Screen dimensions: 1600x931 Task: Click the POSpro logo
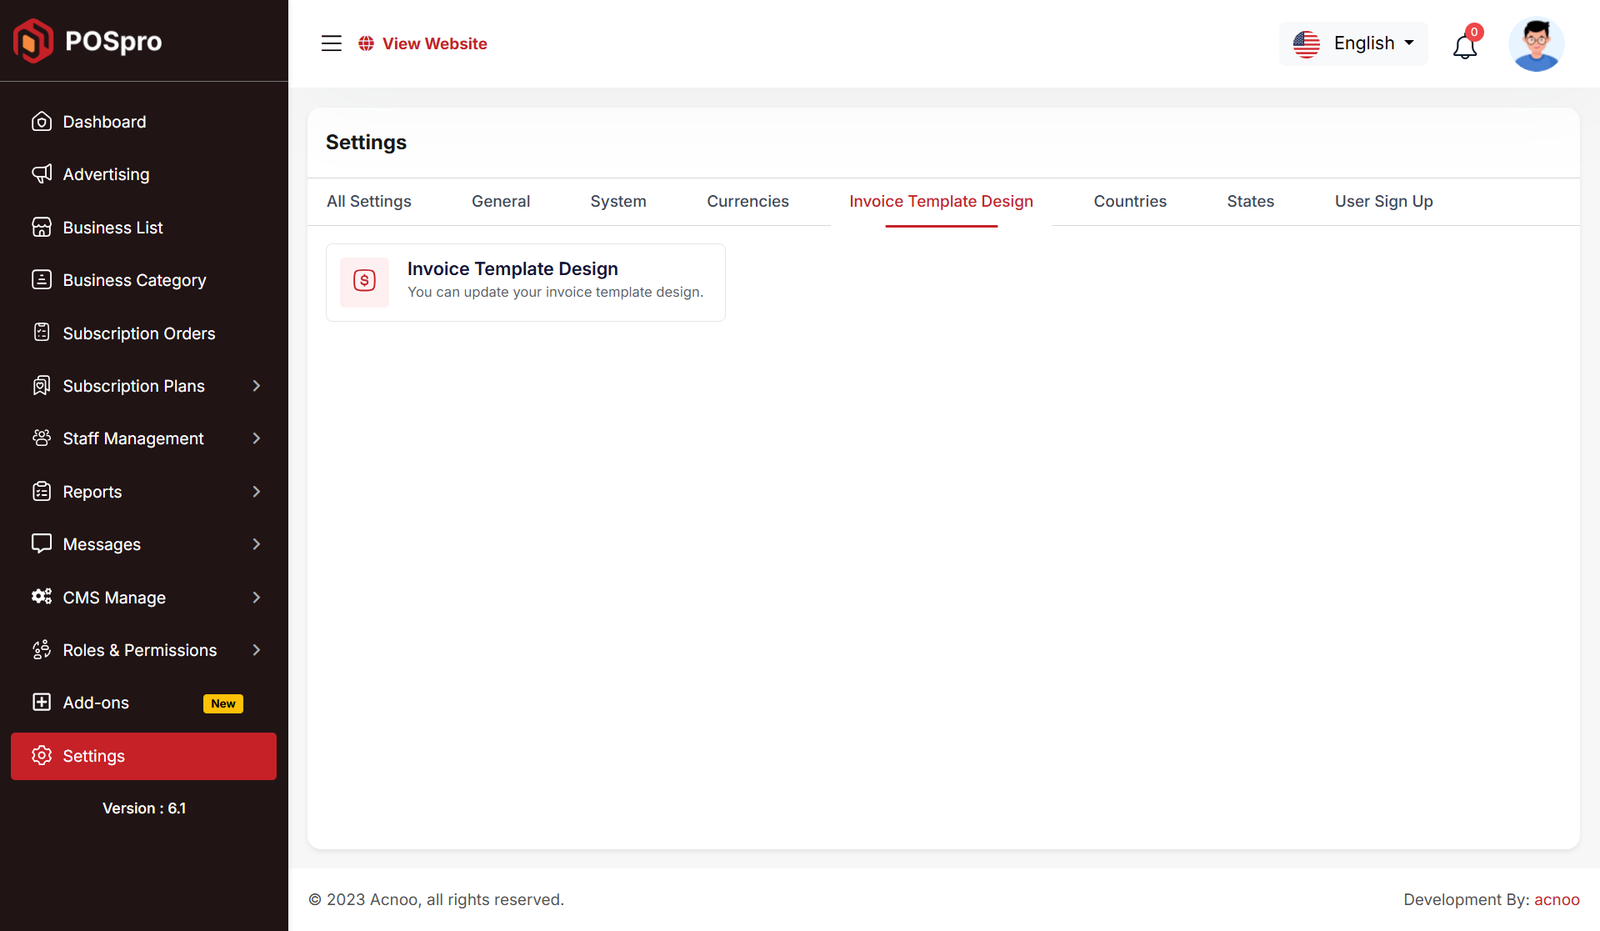pos(88,41)
